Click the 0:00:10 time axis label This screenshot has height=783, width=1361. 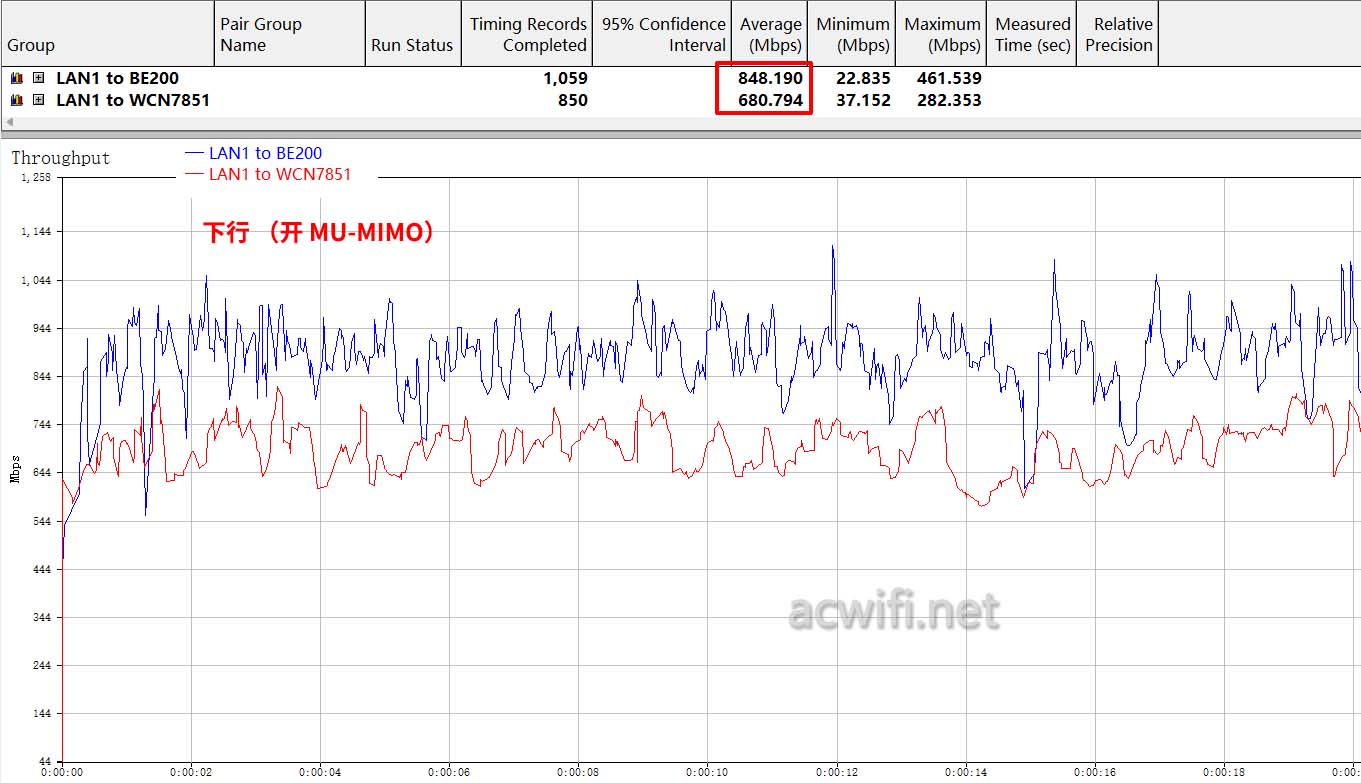click(x=707, y=773)
